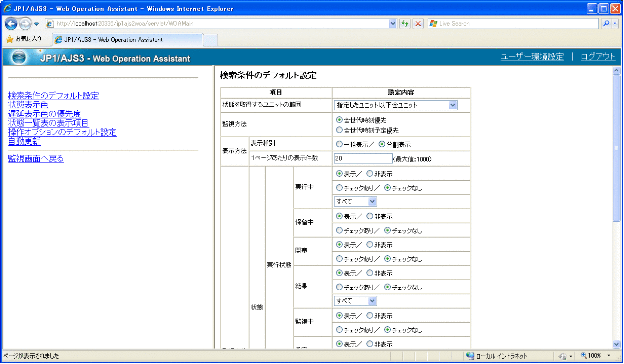Select 非表示 radio for the 保留中 row

[369, 216]
